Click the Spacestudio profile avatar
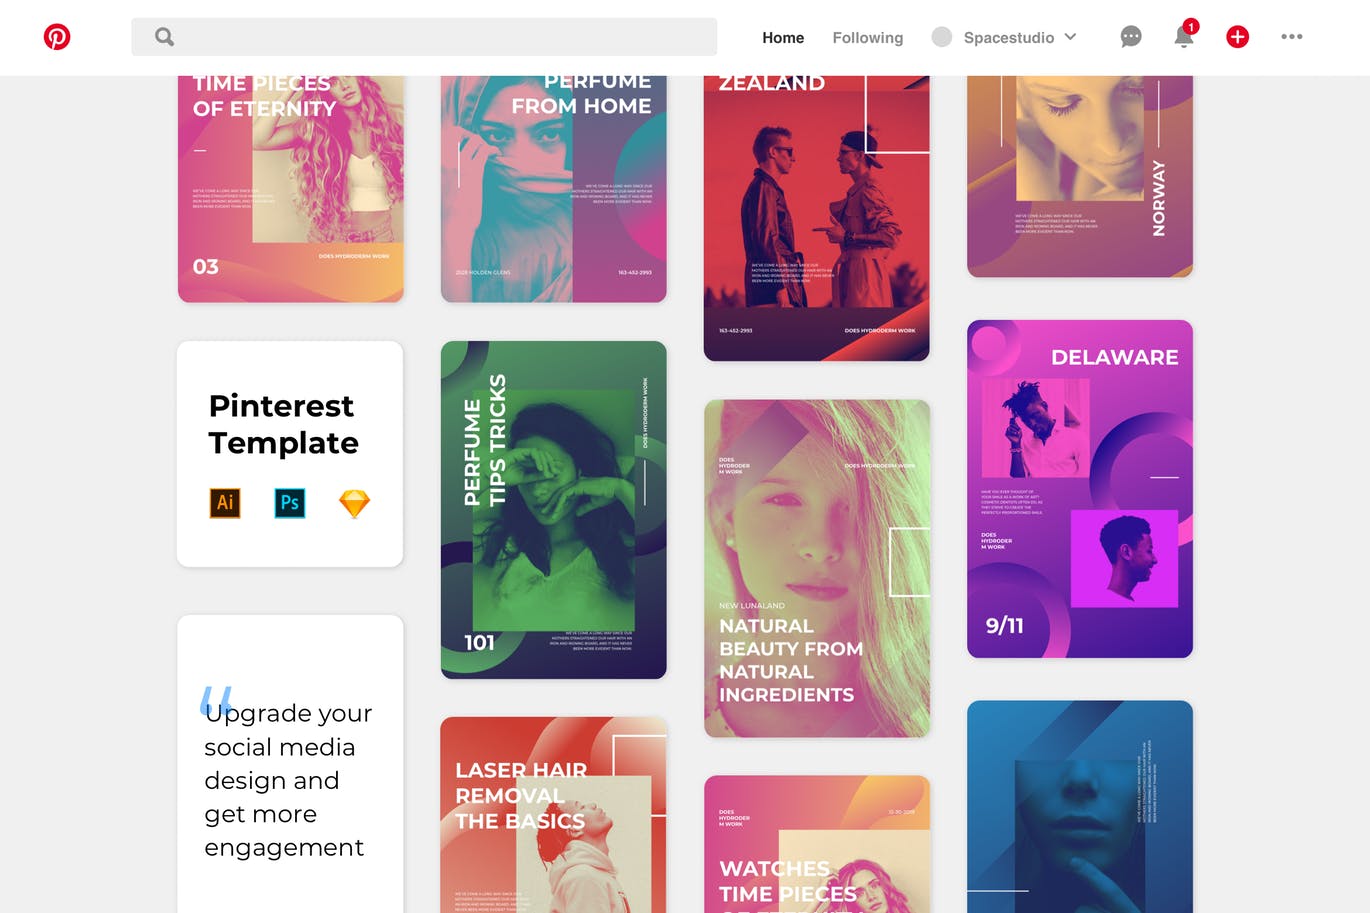 pos(941,37)
